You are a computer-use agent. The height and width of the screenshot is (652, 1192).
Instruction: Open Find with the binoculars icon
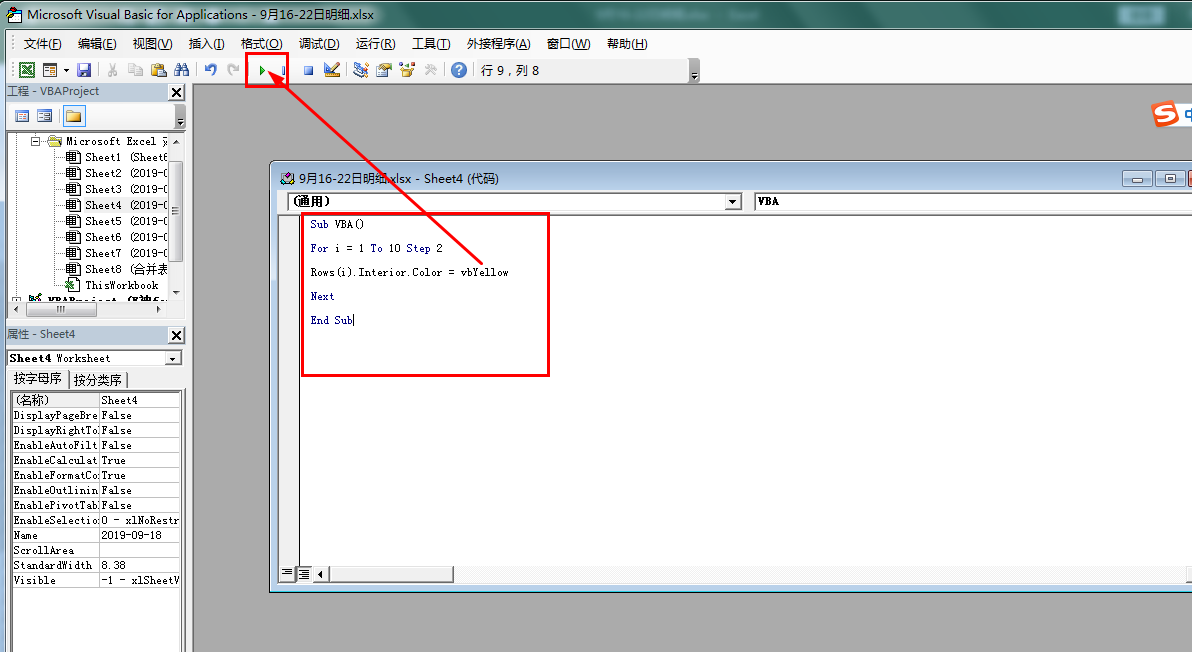(181, 70)
